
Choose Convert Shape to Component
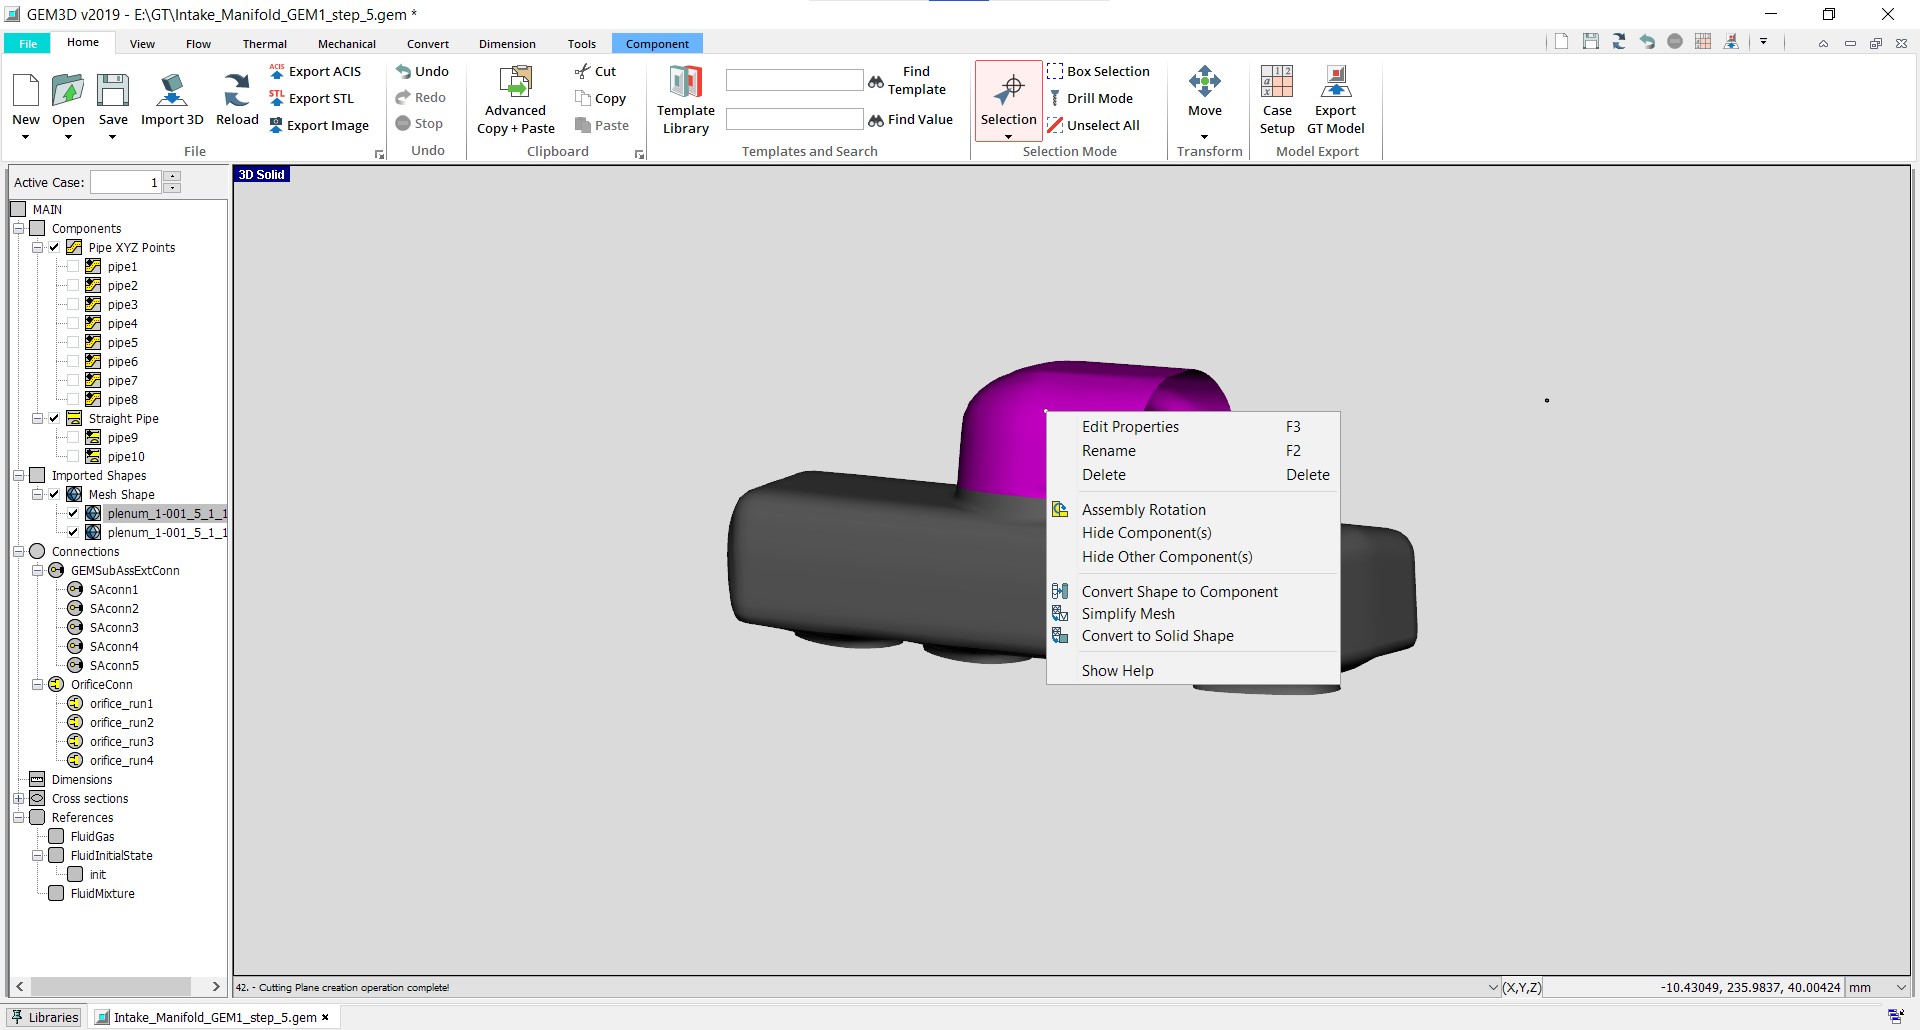click(x=1192, y=592)
